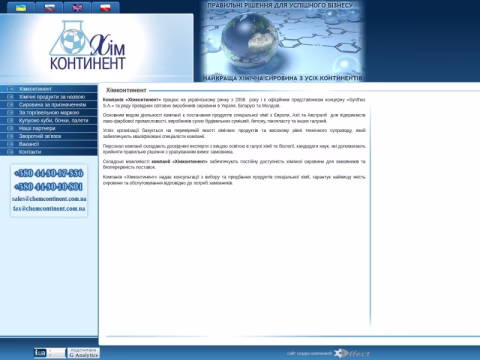Switch site language via Ukrainian flag
The height and width of the screenshot is (360, 480).
coord(21,7)
